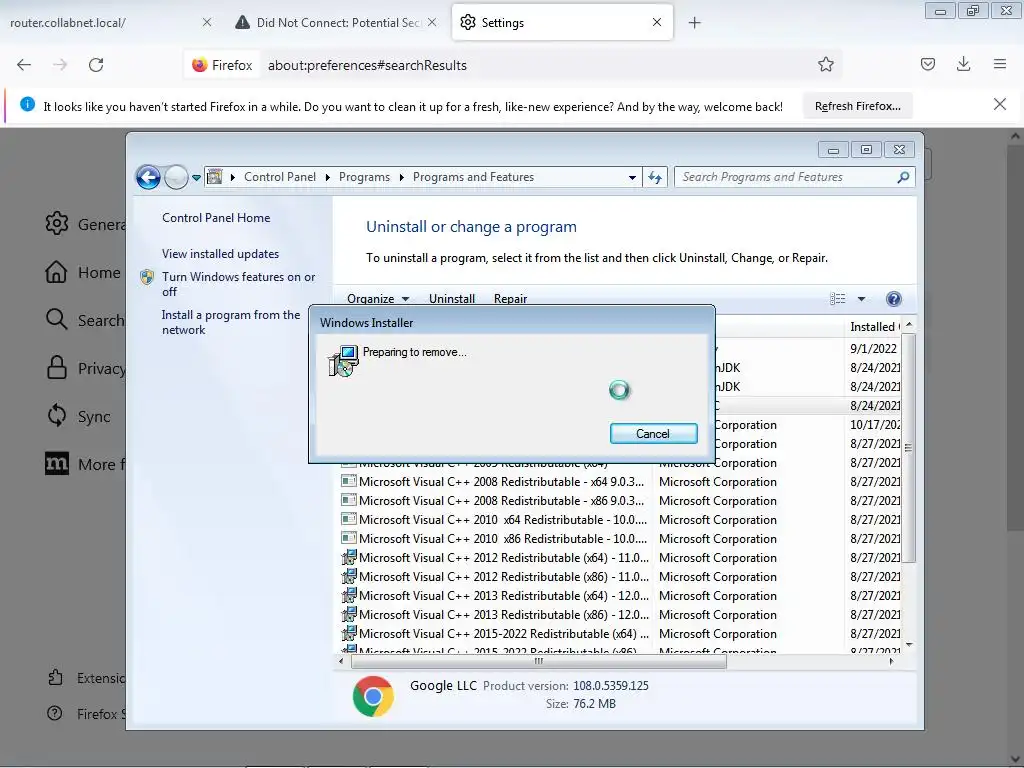1024x768 pixels.
Task: Open the More from Mozilla category
Action: [85, 464]
